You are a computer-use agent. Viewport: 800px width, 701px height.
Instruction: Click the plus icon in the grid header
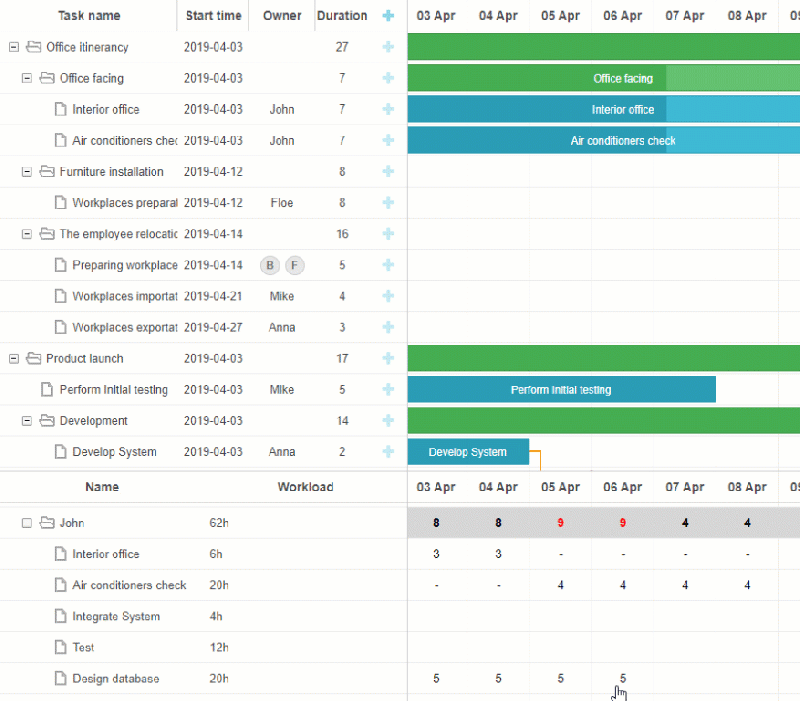click(x=388, y=15)
